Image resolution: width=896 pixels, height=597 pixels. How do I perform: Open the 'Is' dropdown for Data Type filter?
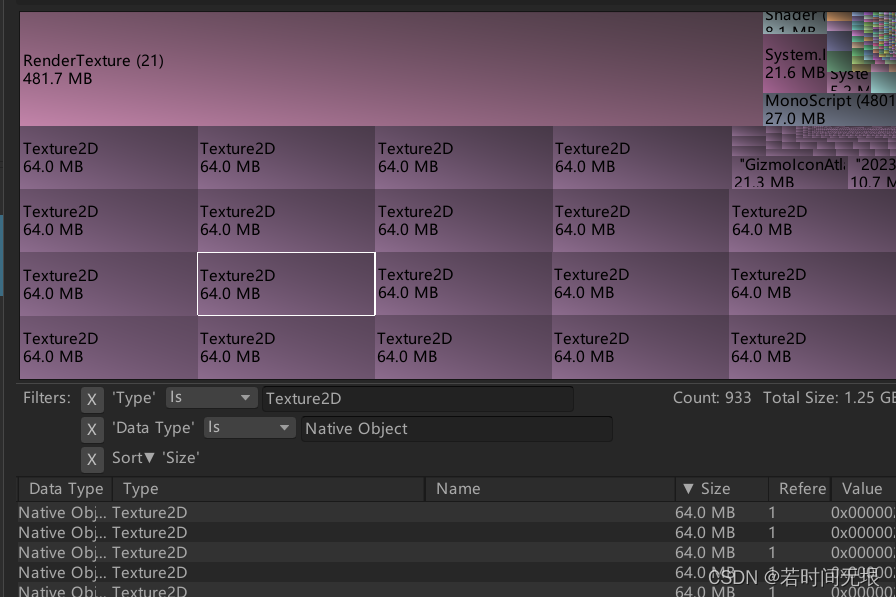coord(248,428)
